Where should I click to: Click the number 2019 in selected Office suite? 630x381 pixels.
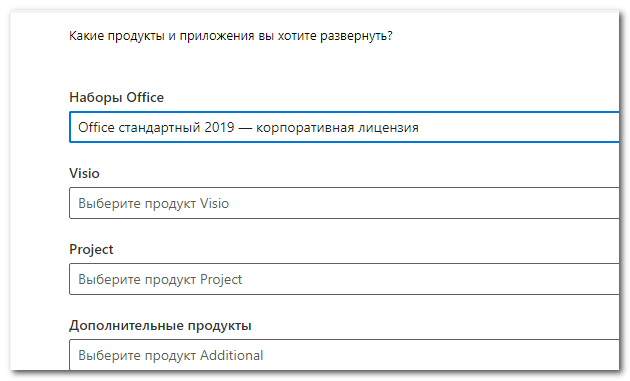click(219, 127)
